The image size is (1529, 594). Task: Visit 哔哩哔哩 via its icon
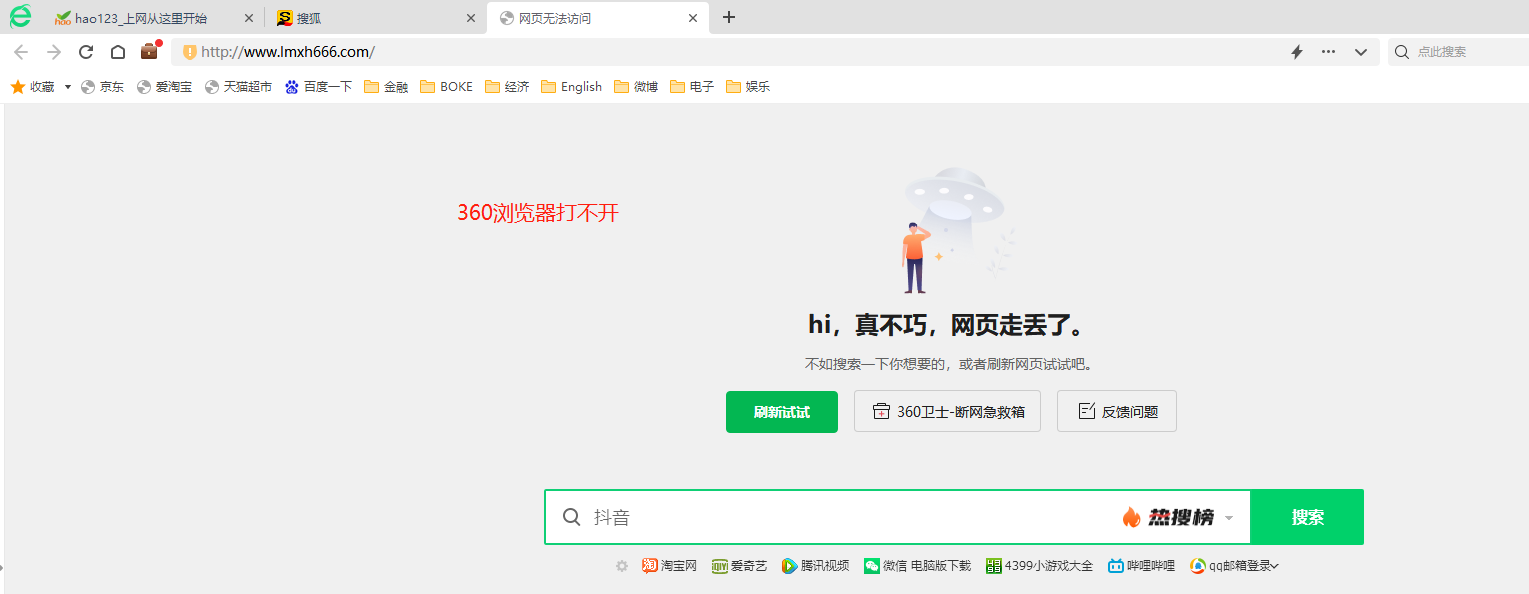(x=1141, y=565)
